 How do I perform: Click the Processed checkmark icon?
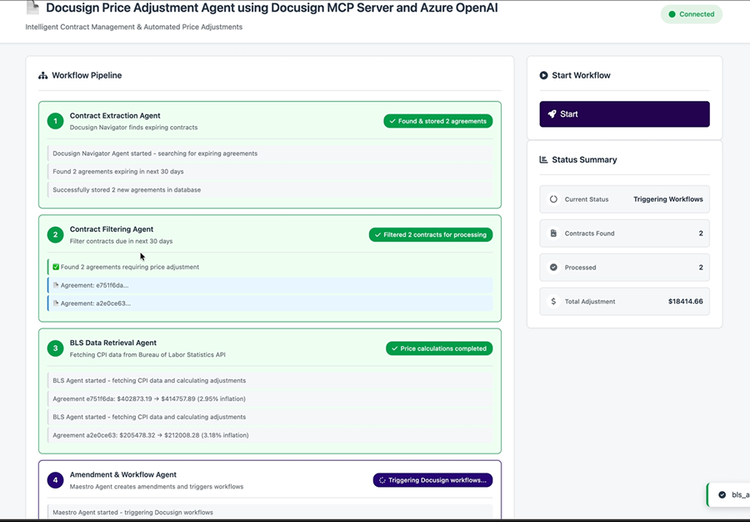click(553, 267)
